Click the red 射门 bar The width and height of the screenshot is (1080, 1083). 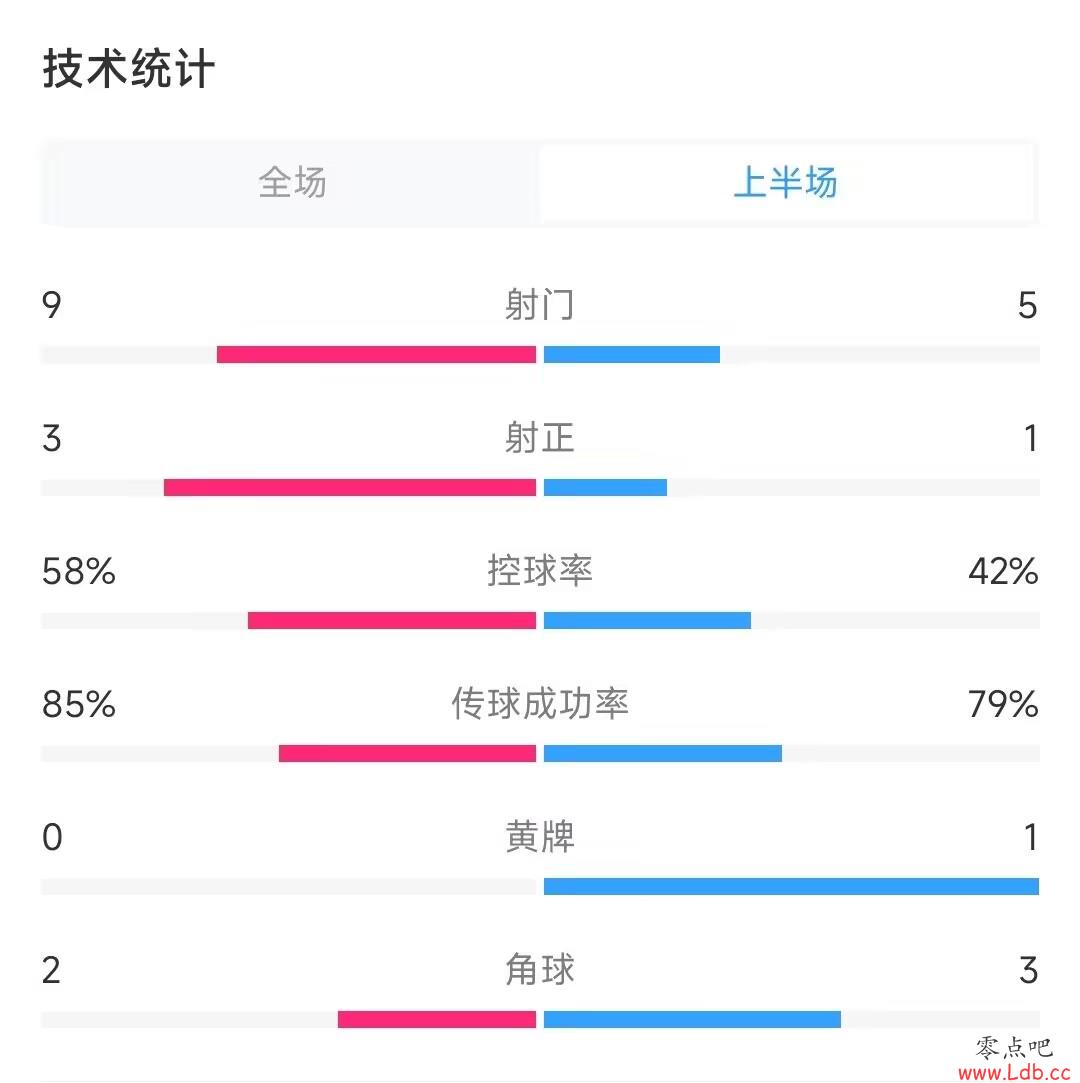tap(376, 354)
